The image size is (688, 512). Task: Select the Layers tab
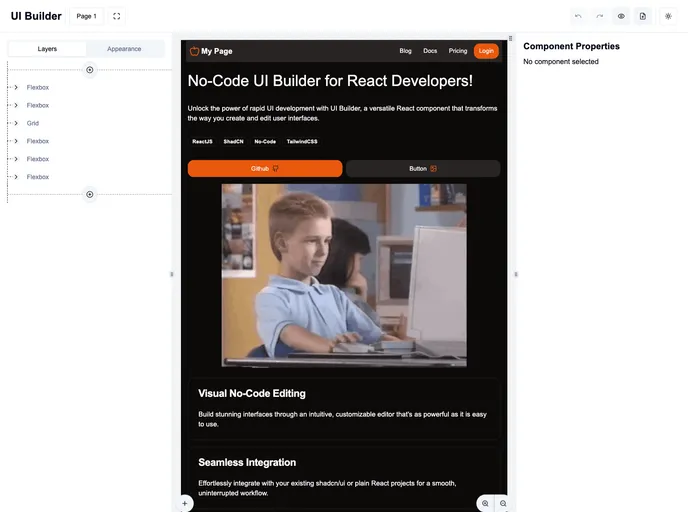pyautogui.click(x=47, y=49)
